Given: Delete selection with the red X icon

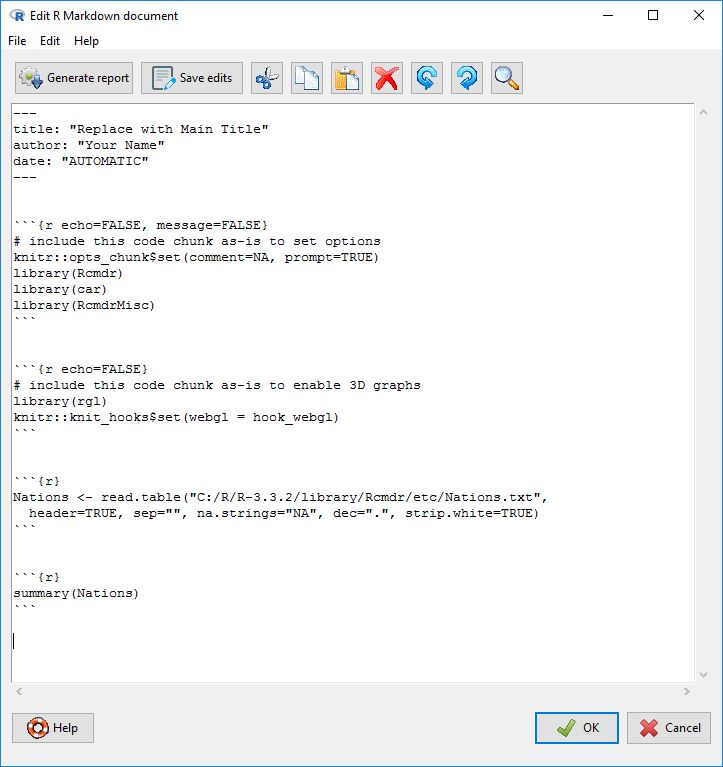Looking at the screenshot, I should pyautogui.click(x=387, y=78).
